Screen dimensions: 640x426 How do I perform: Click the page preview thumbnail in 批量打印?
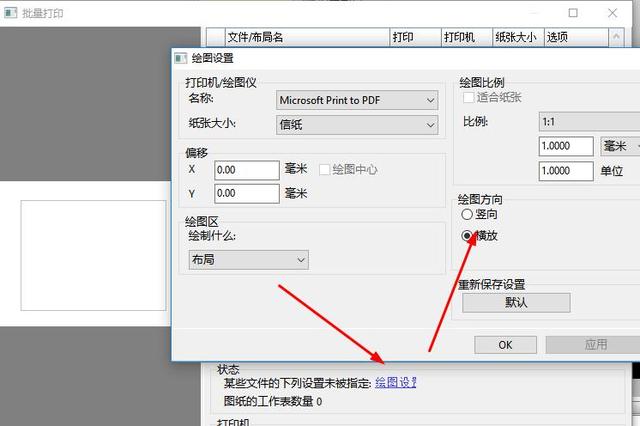click(x=93, y=255)
